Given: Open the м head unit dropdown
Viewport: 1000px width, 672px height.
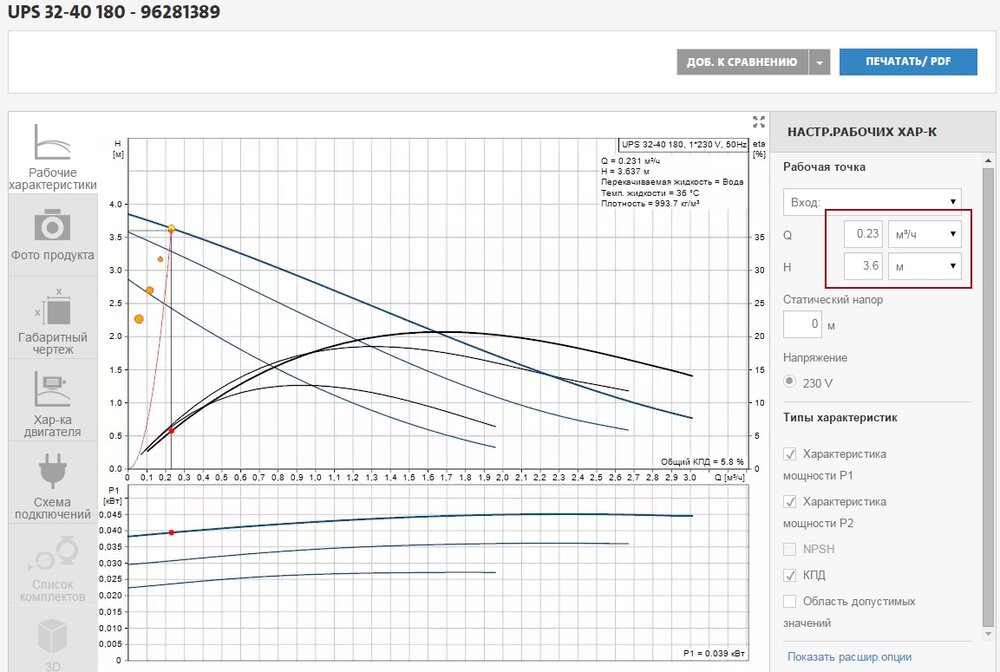Looking at the screenshot, I should pos(925,267).
